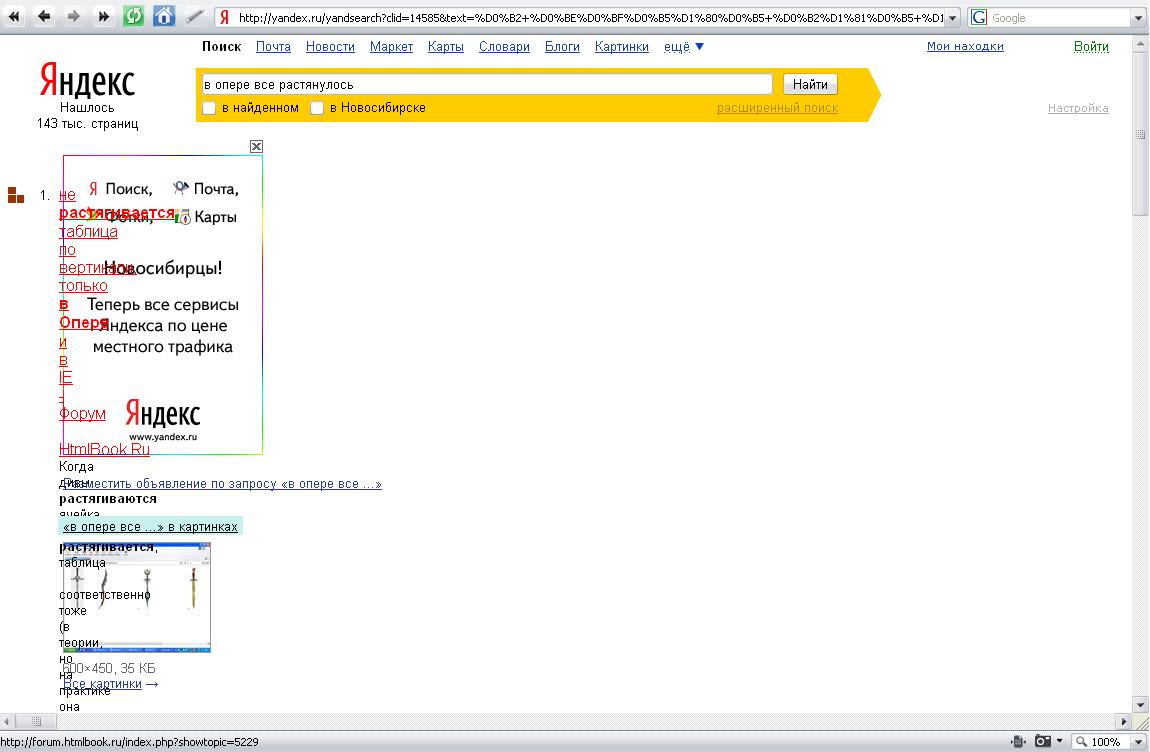Click the wand (pen) toolbar icon
Screen dimensions: 1150x752
point(194,15)
